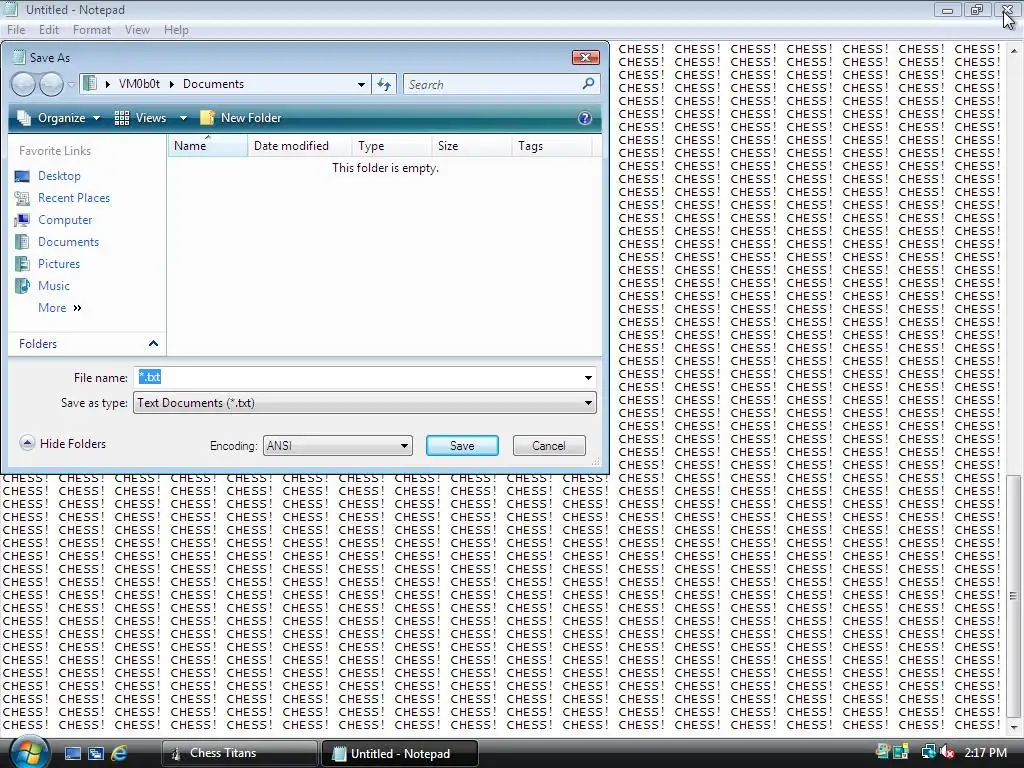Expand the Folders pane
Screen dimensions: 1024x768
(87, 344)
